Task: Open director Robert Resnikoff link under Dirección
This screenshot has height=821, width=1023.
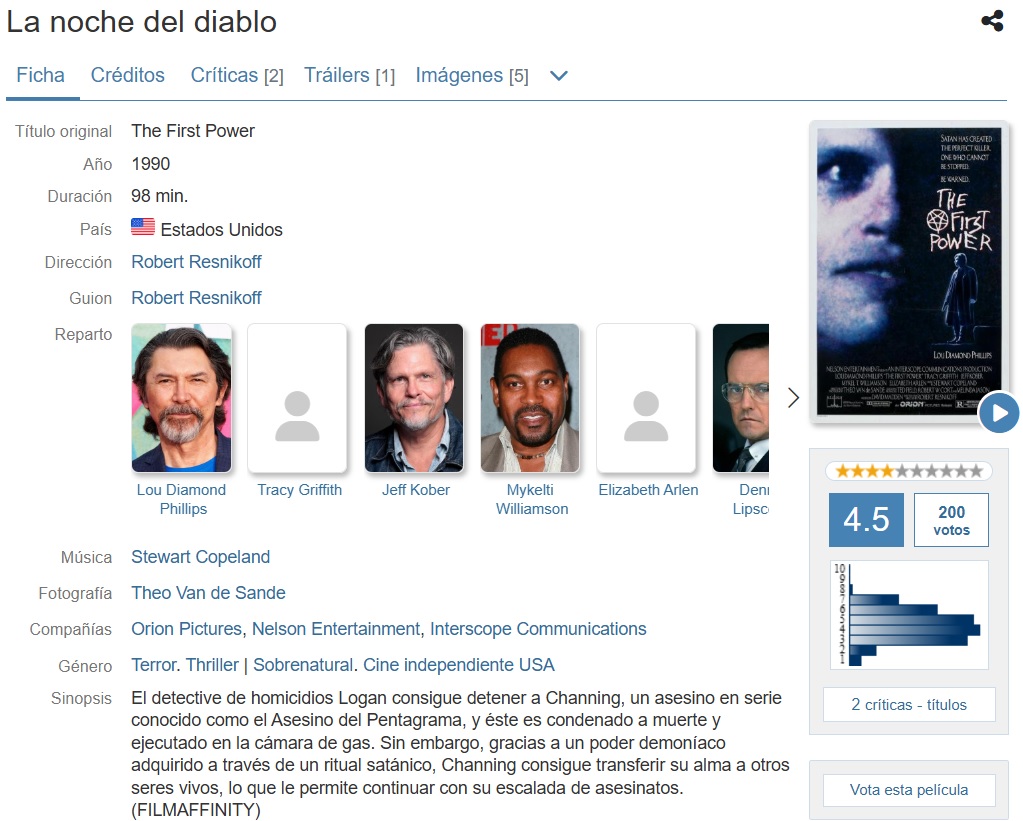Action: tap(196, 262)
